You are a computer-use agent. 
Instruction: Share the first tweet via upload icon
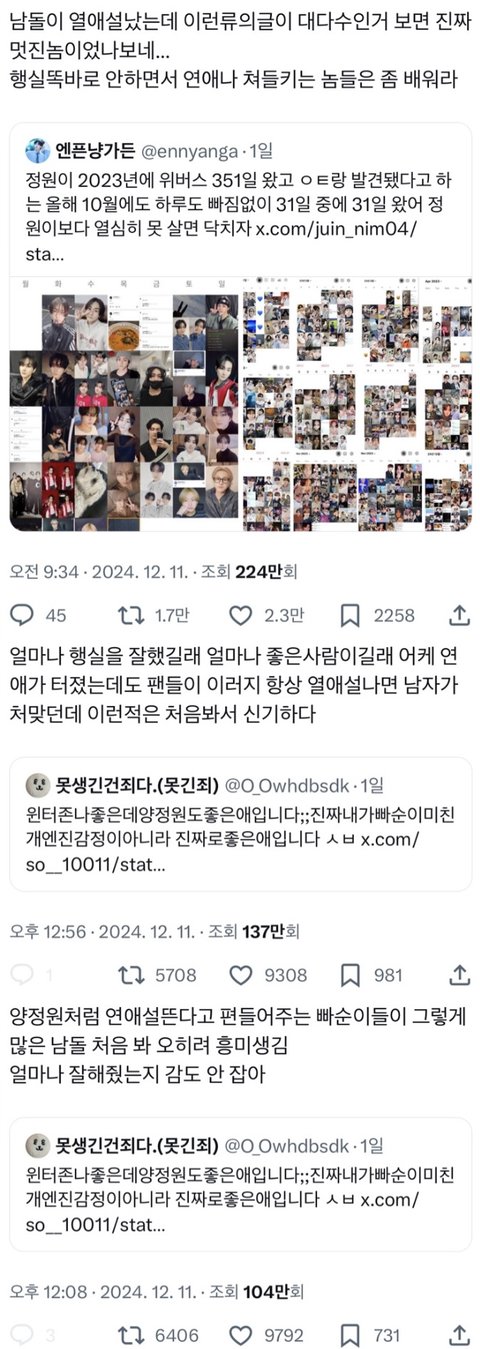459,615
